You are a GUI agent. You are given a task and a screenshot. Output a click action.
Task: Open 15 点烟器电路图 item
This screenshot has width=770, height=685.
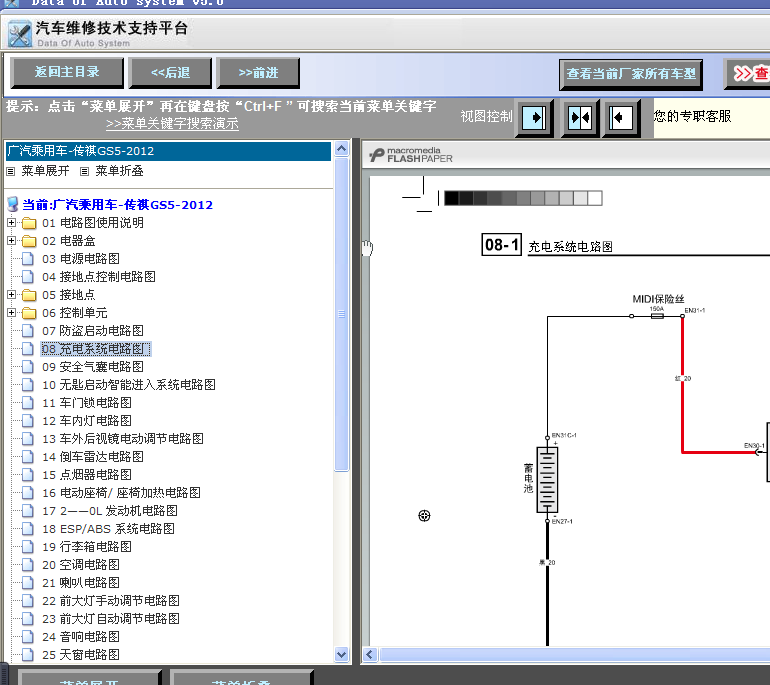[87, 475]
